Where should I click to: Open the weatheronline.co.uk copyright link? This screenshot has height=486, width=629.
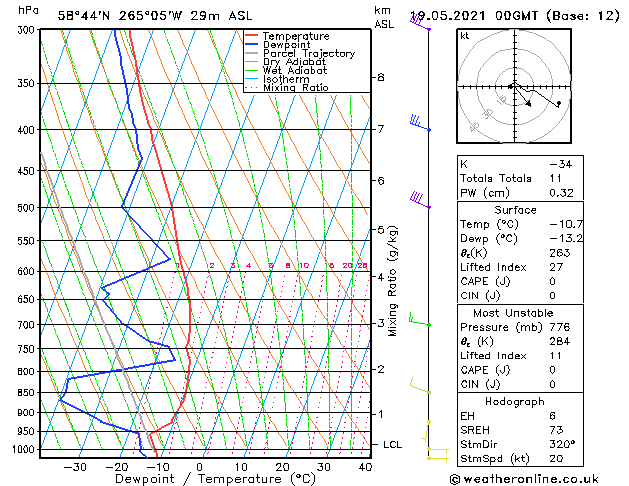tap(524, 479)
